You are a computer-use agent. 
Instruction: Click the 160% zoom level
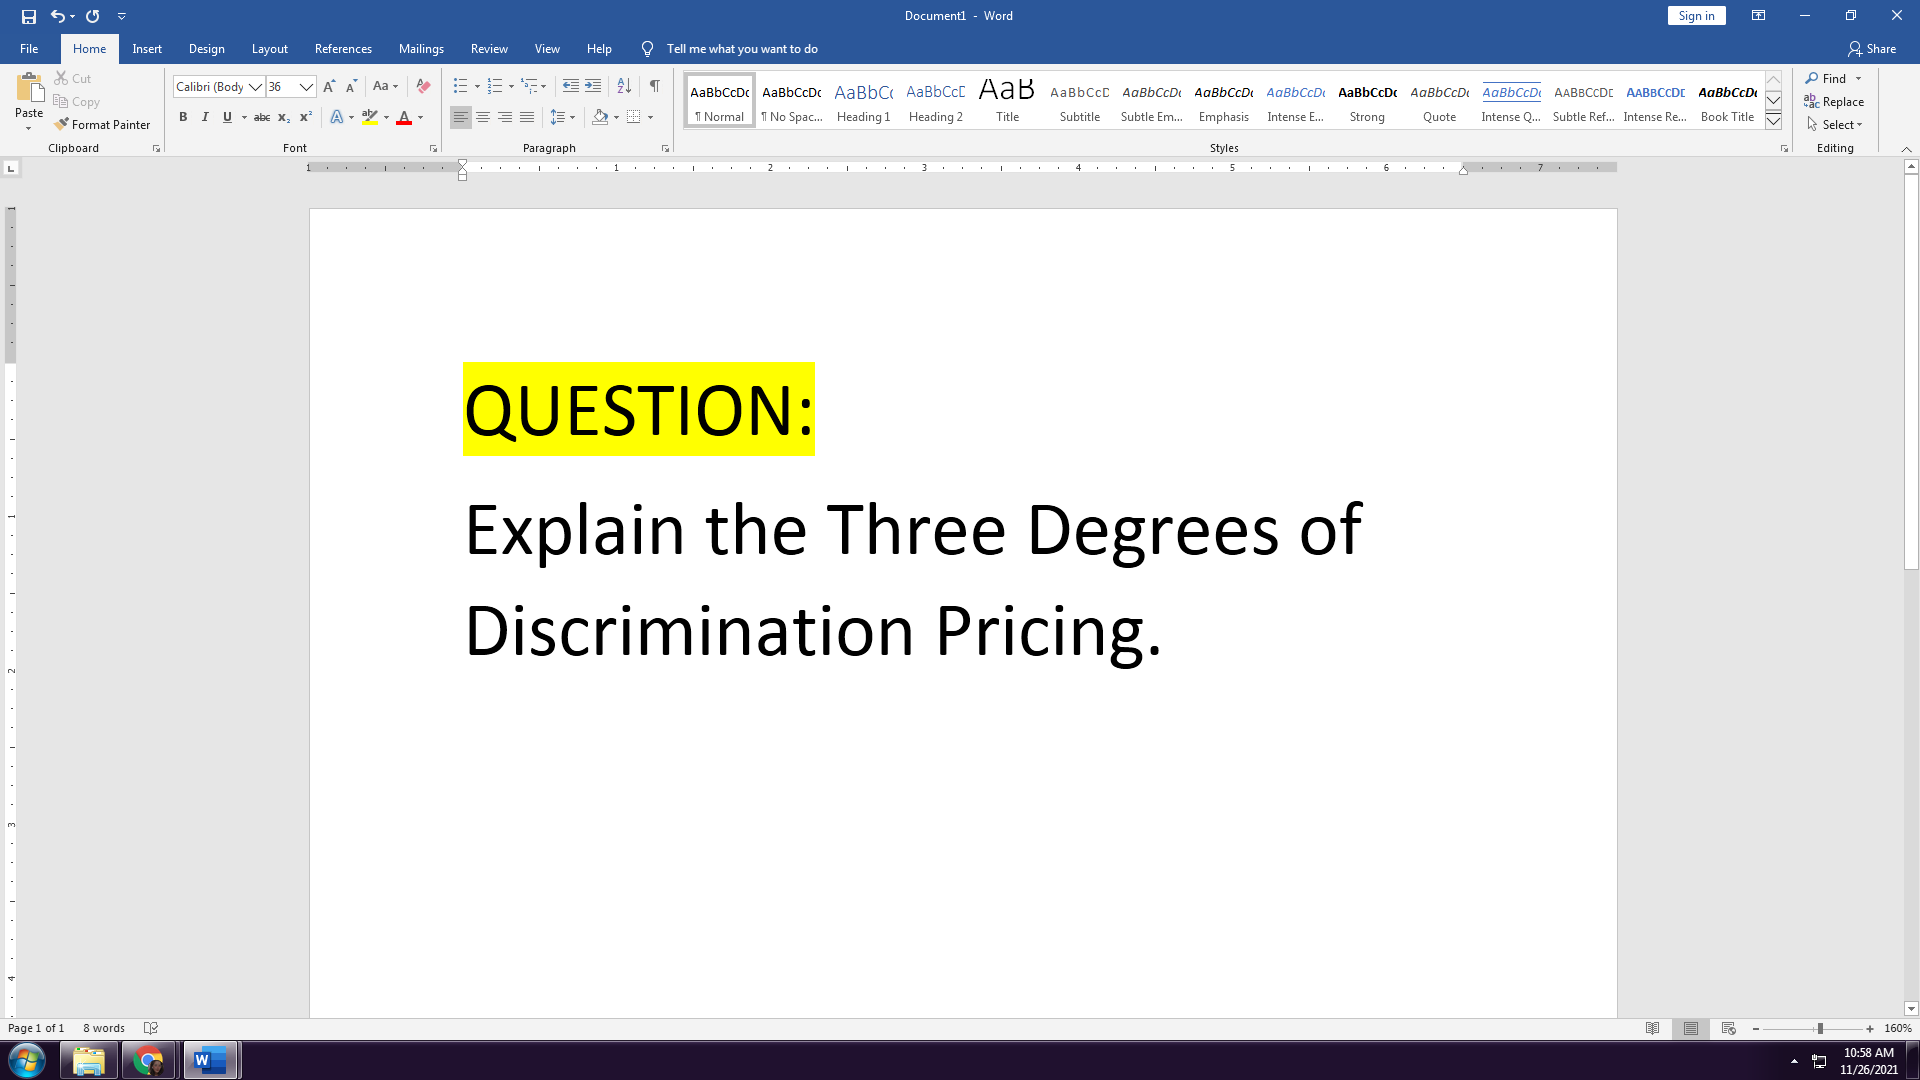click(1897, 1029)
